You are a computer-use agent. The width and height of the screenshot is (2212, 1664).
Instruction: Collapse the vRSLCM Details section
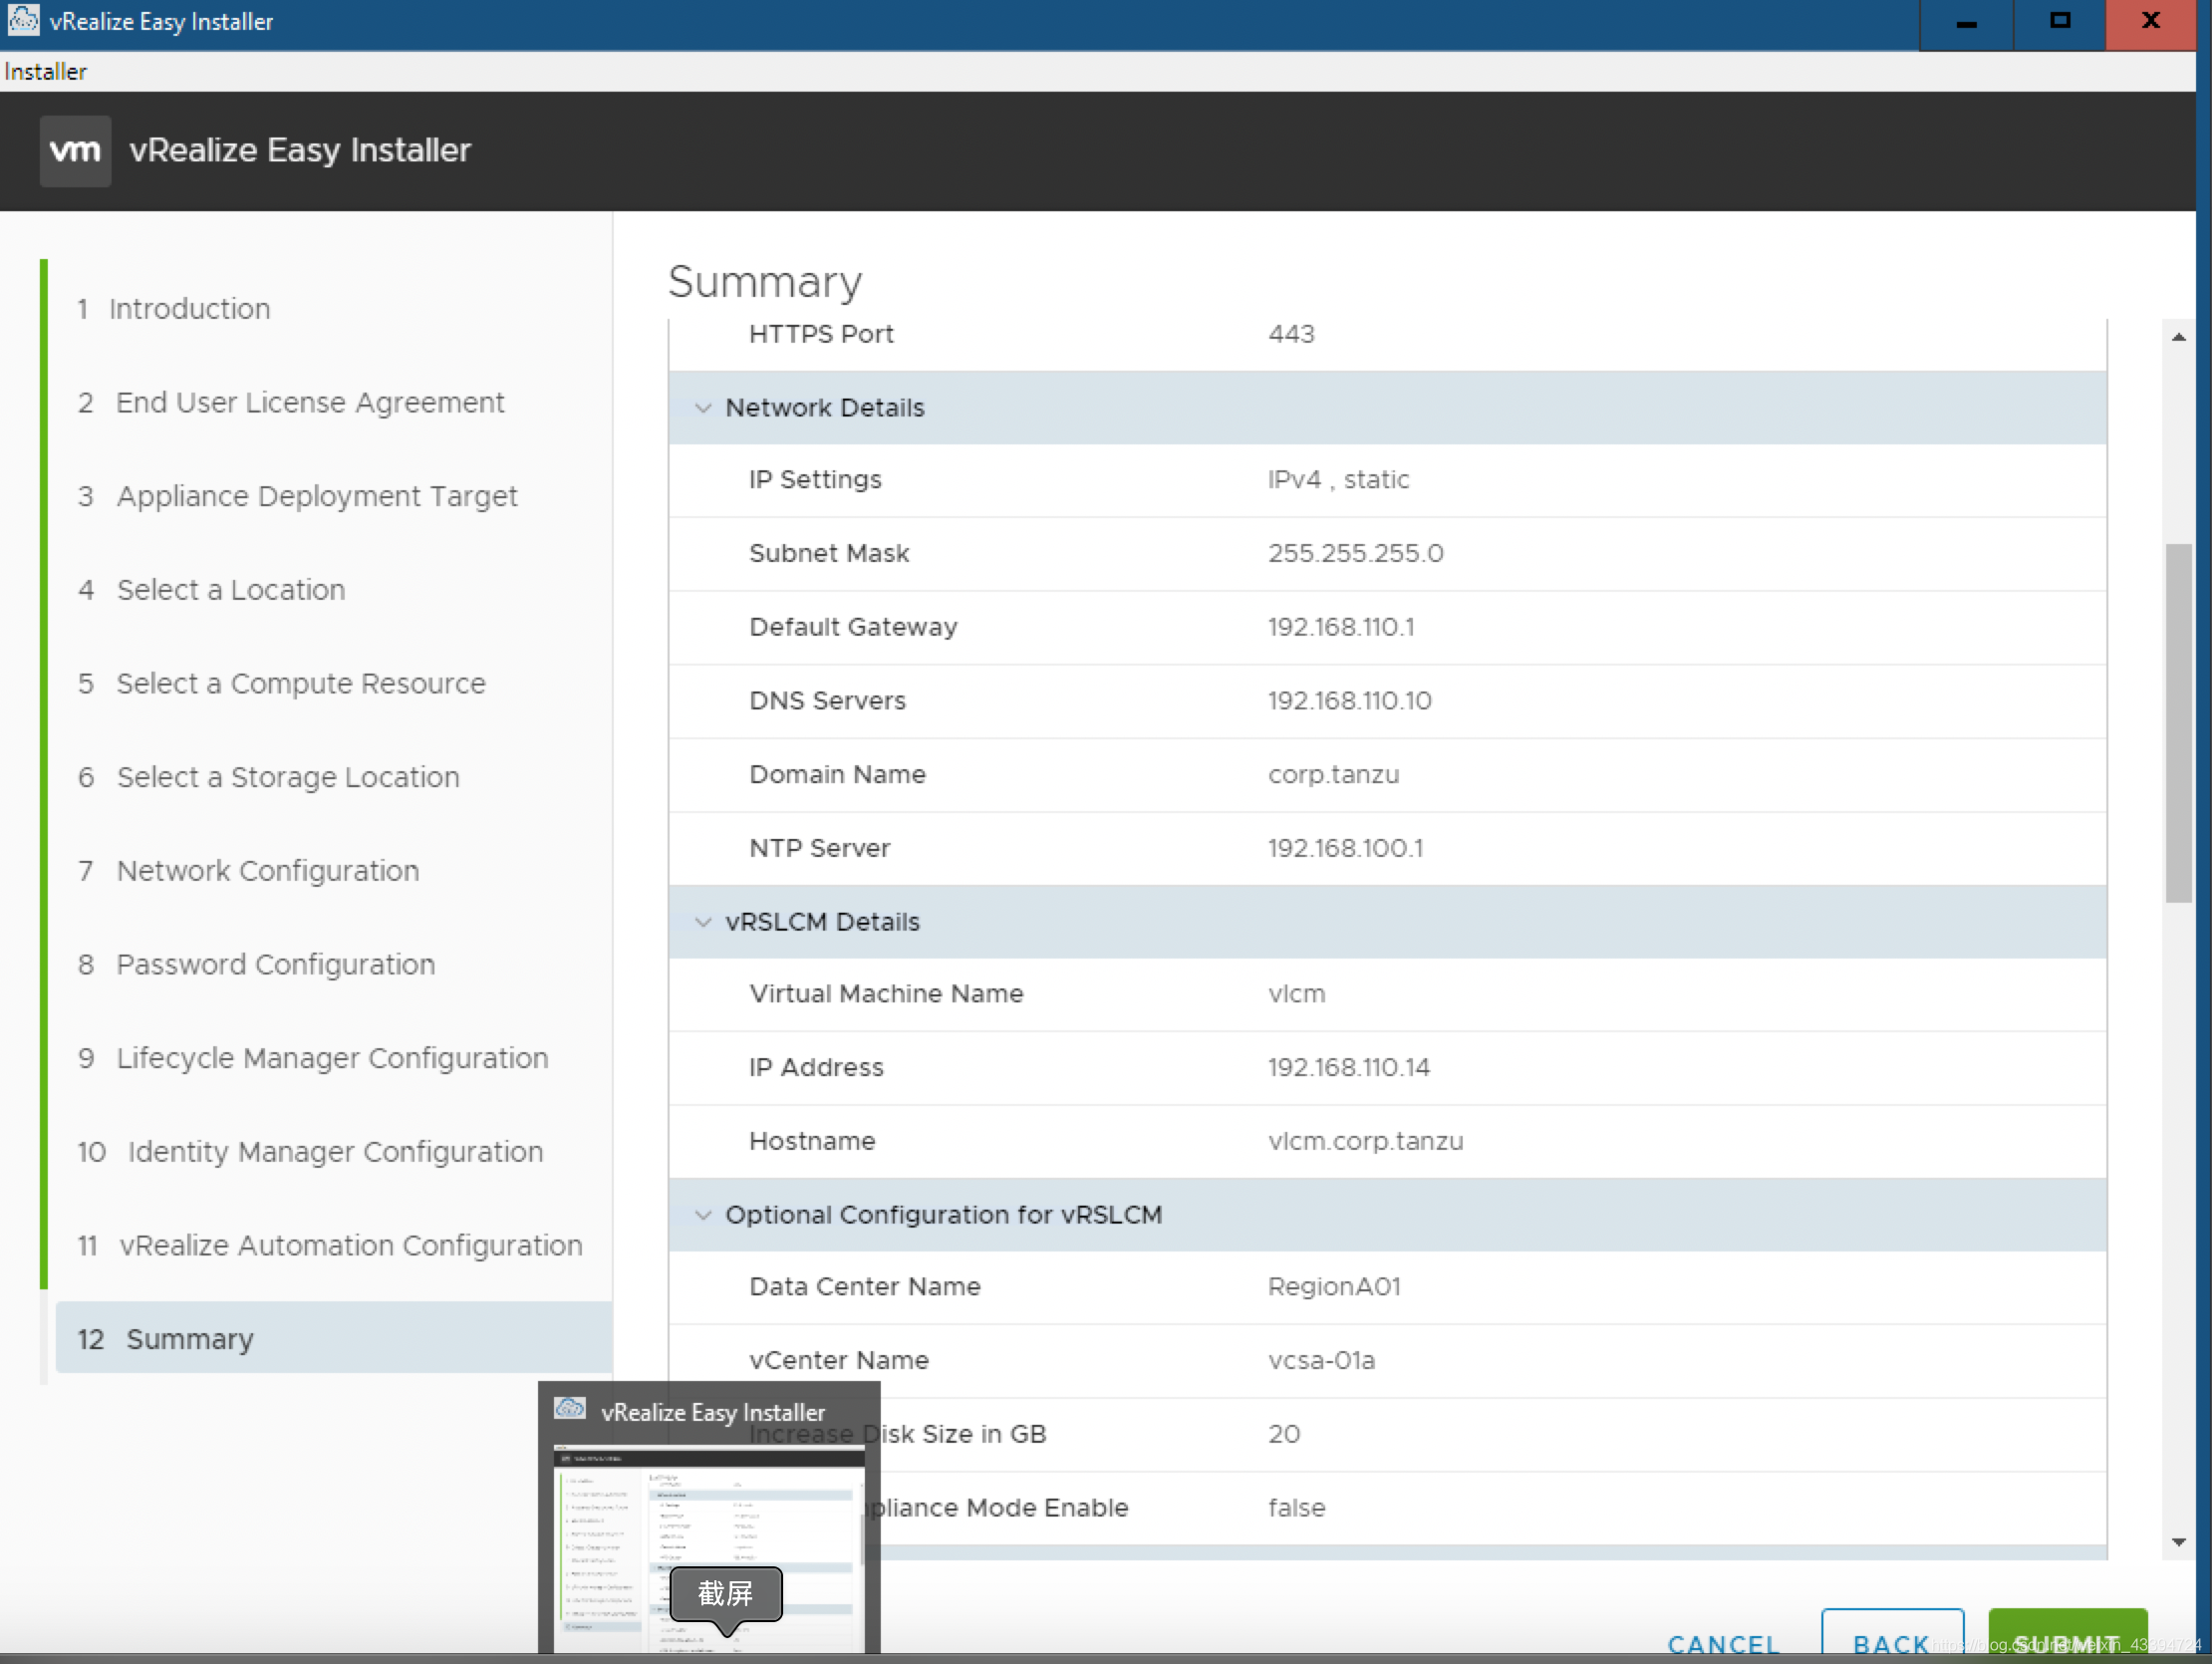point(703,922)
